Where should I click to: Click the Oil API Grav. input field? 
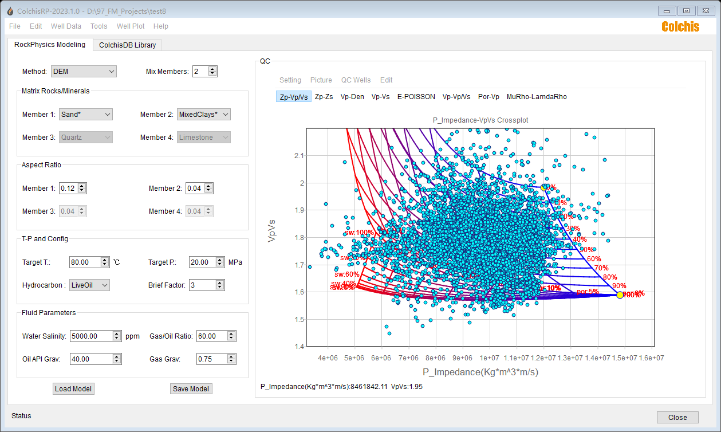tap(92, 359)
